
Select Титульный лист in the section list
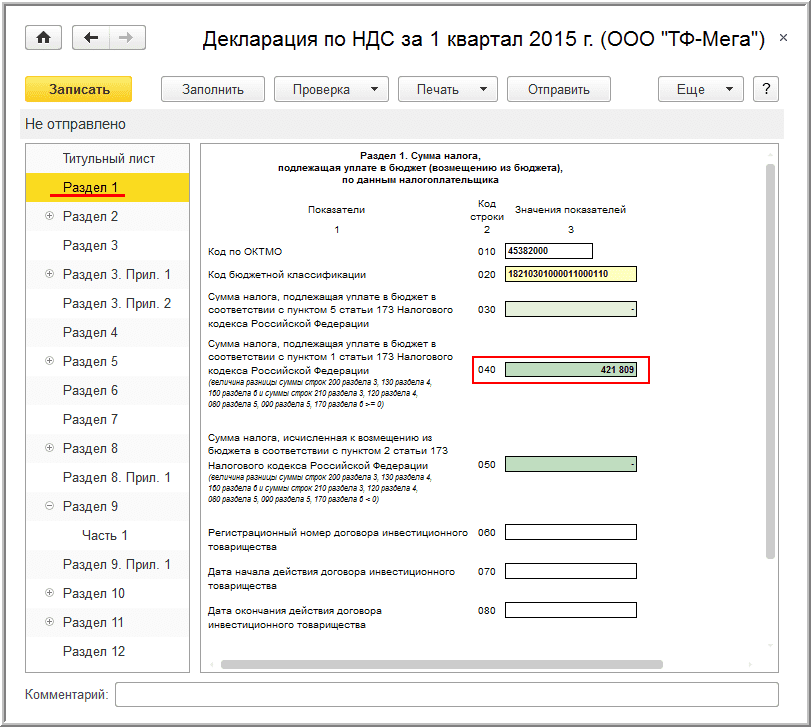109,158
